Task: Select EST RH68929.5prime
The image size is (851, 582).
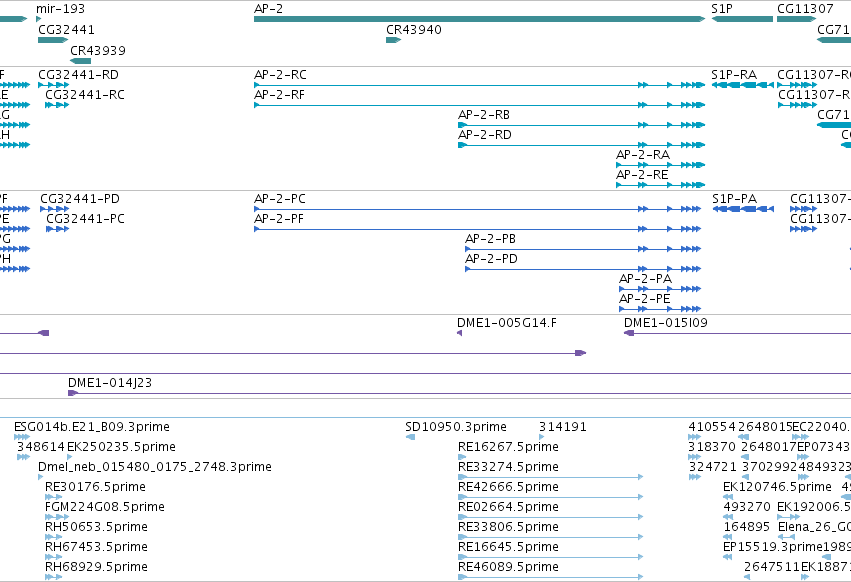Action: point(53,577)
